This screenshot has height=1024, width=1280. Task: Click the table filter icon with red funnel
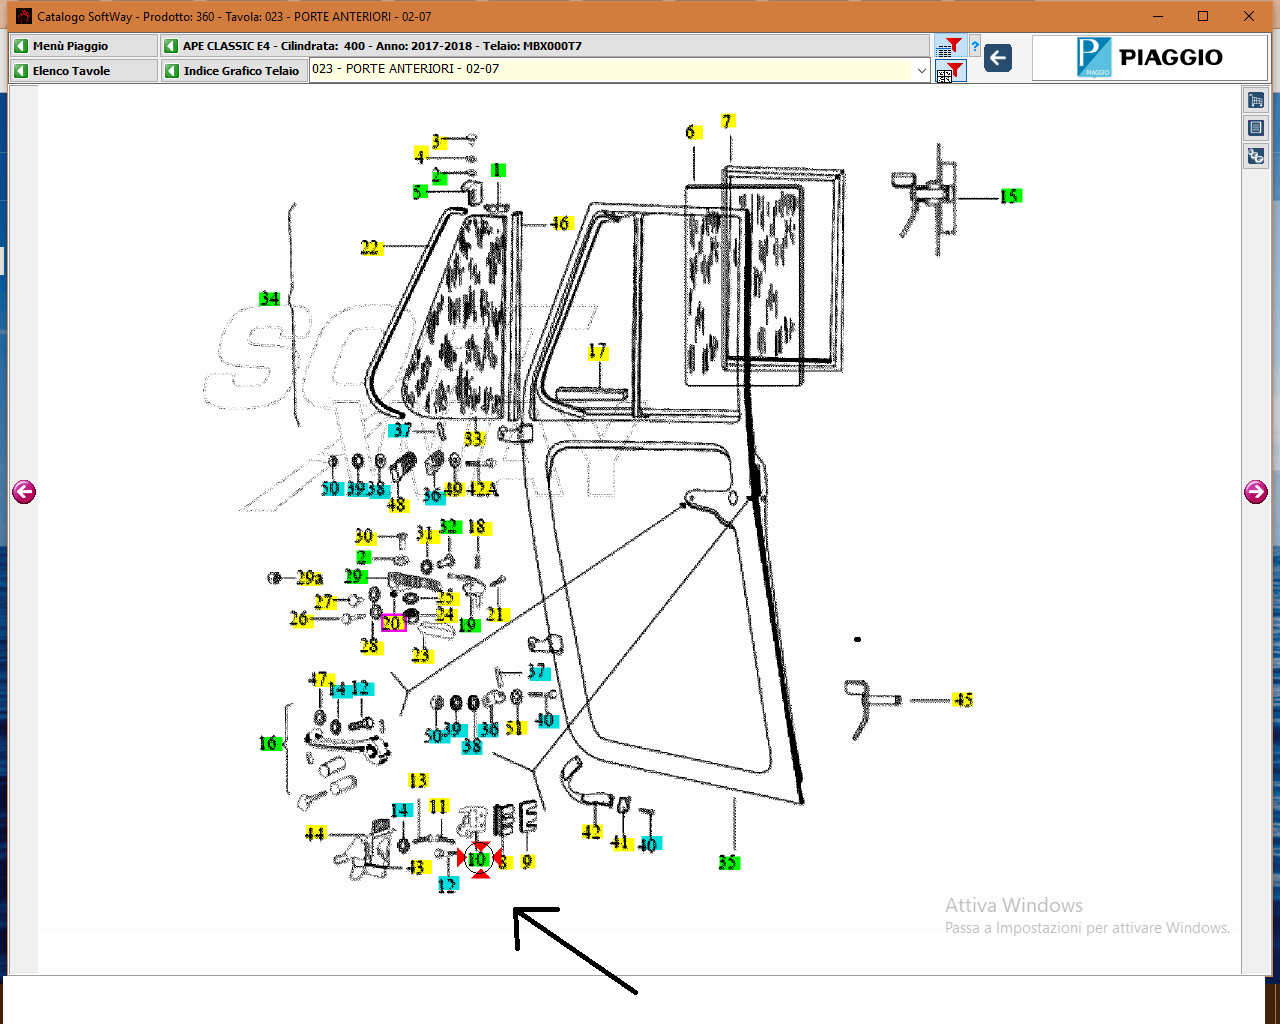tap(949, 46)
